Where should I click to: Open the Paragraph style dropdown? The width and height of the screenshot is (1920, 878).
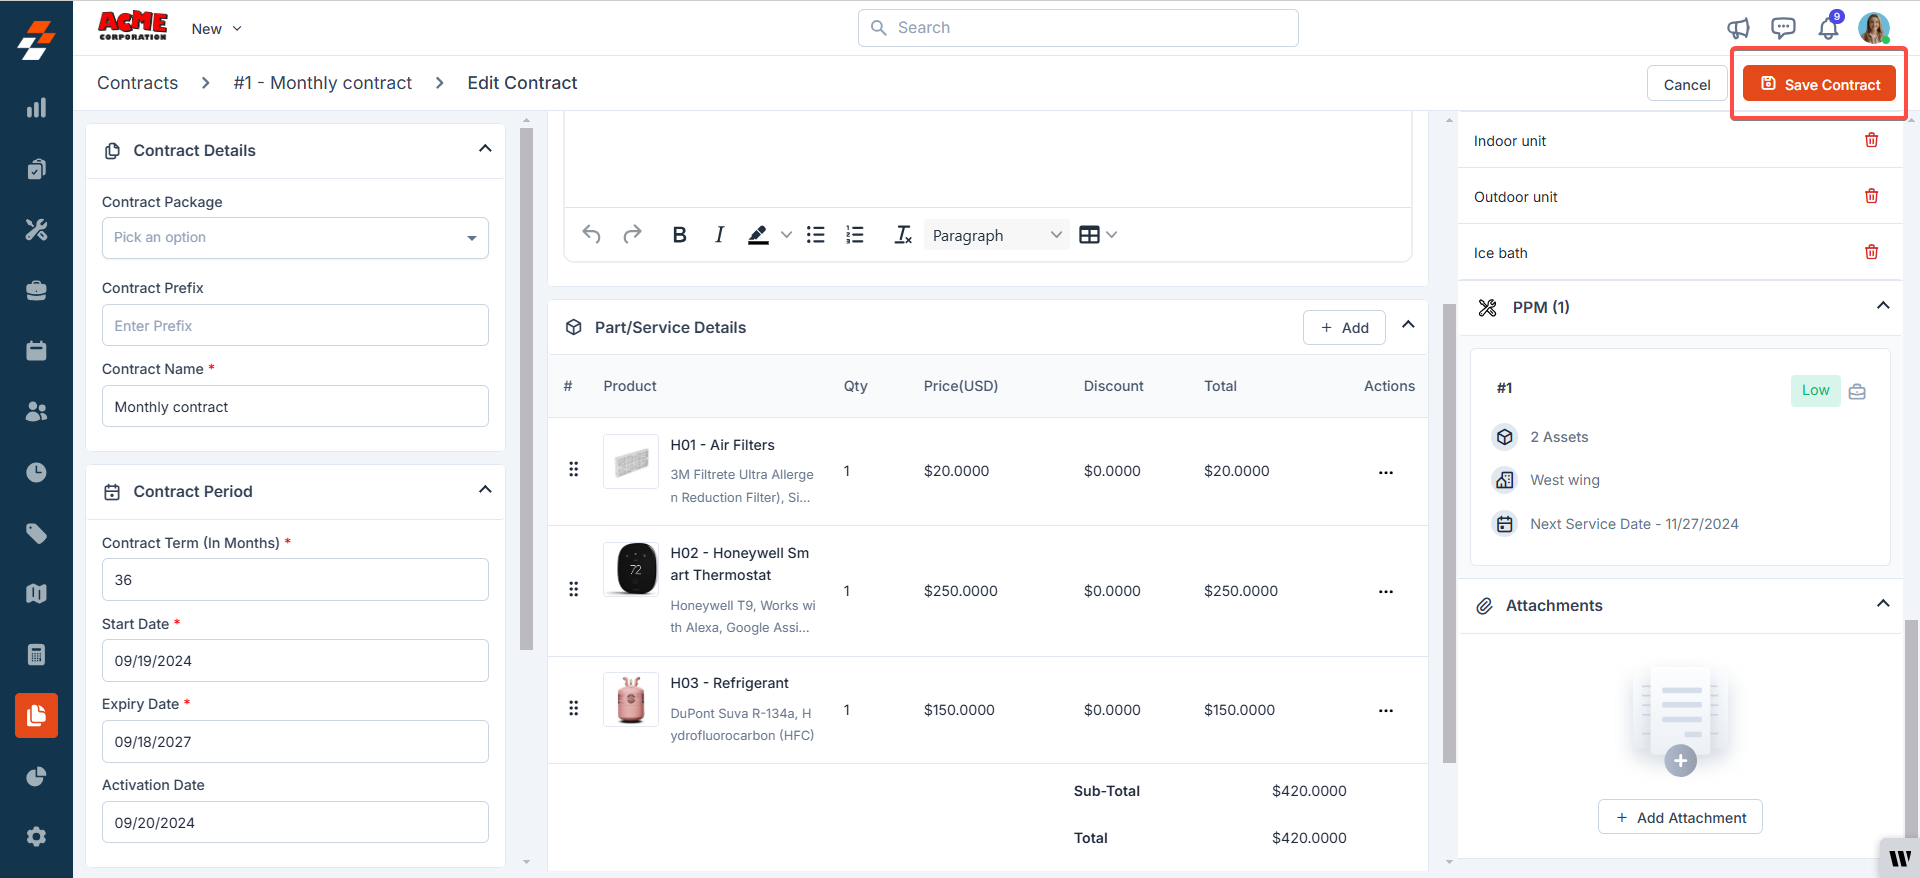coord(996,235)
